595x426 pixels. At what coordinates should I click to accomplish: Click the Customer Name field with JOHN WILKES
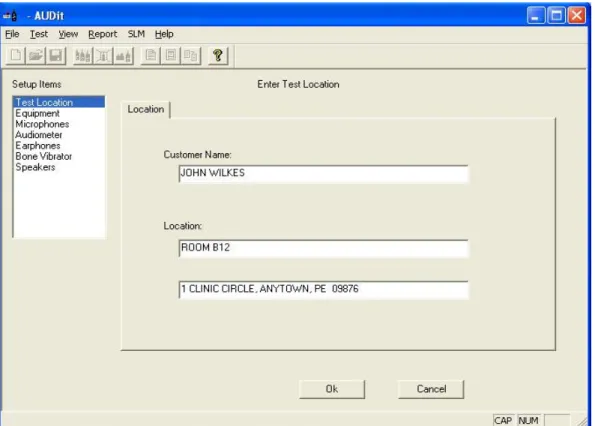pos(323,174)
